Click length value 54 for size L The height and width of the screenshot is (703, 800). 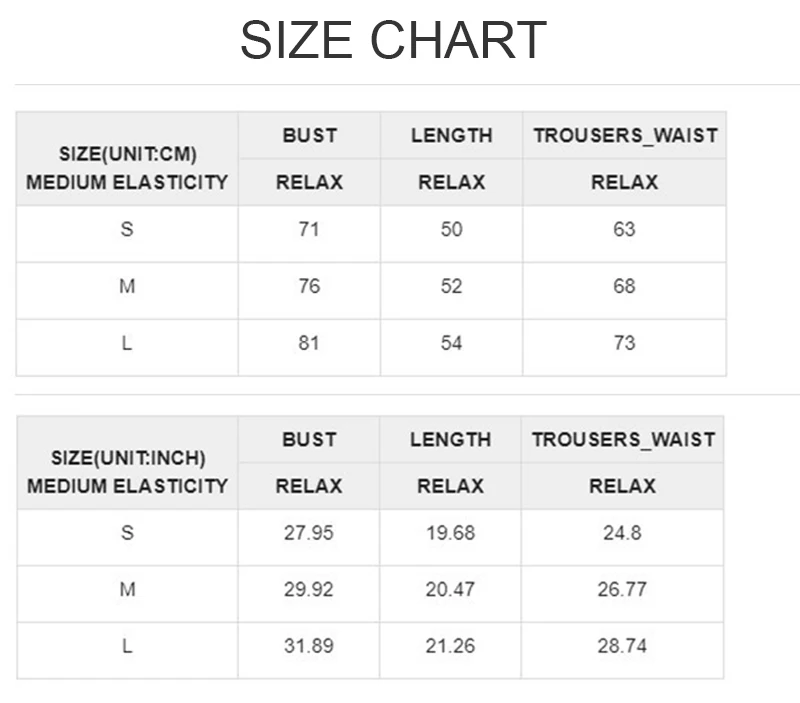[x=452, y=343]
